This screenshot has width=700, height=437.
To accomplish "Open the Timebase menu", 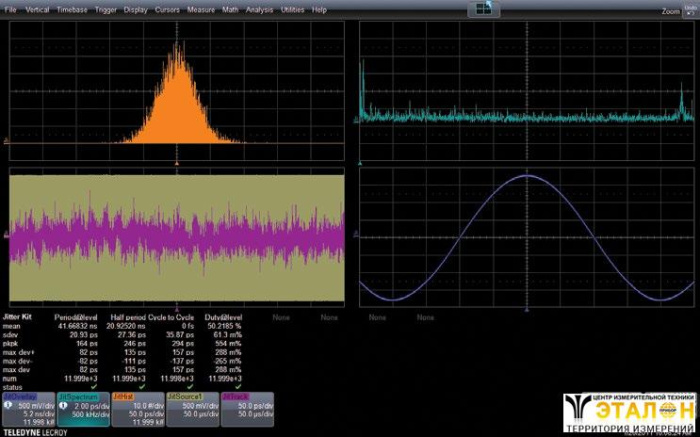I will pyautogui.click(x=71, y=9).
